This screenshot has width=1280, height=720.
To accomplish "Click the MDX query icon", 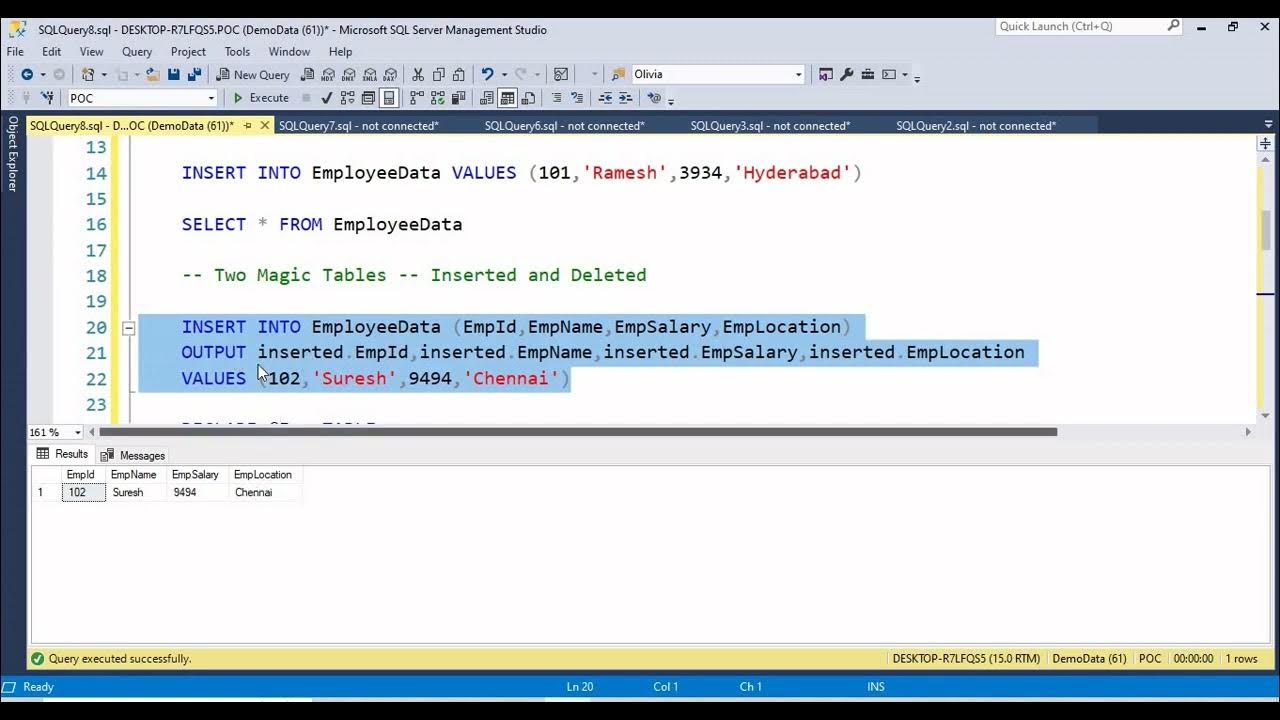I will coord(328,74).
